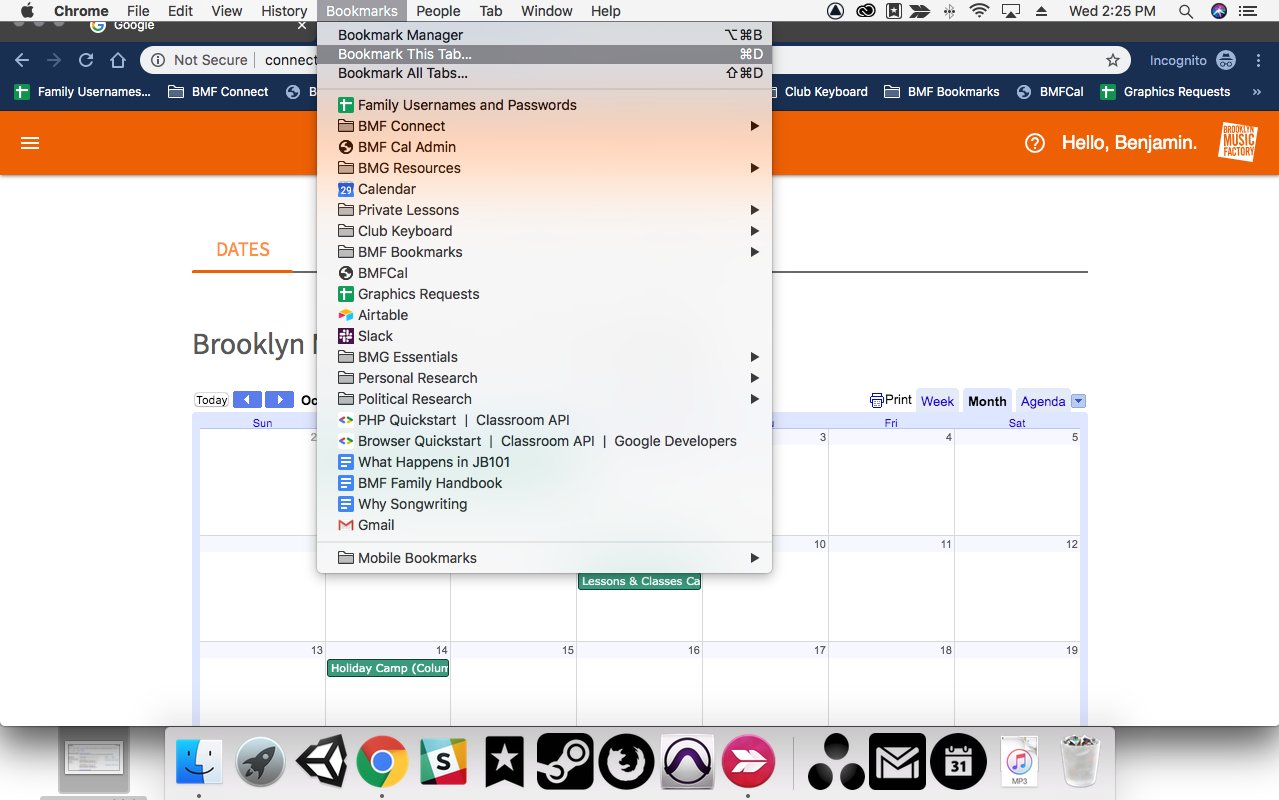The width and height of the screenshot is (1279, 800).
Task: Open Browser Quickstart Classroom API bookmark
Action: point(544,441)
